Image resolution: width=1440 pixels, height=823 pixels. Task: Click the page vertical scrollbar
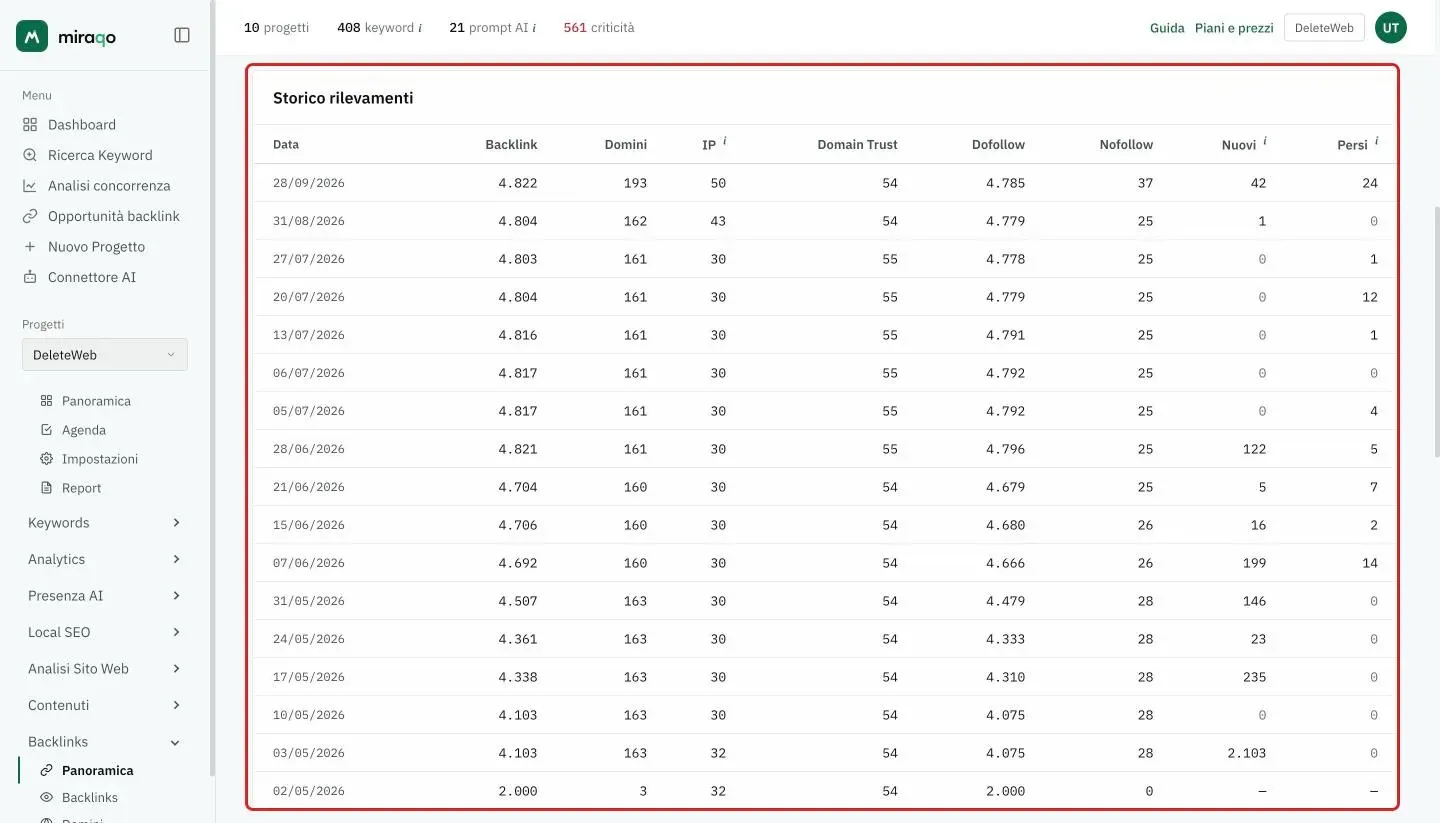pos(1437,330)
